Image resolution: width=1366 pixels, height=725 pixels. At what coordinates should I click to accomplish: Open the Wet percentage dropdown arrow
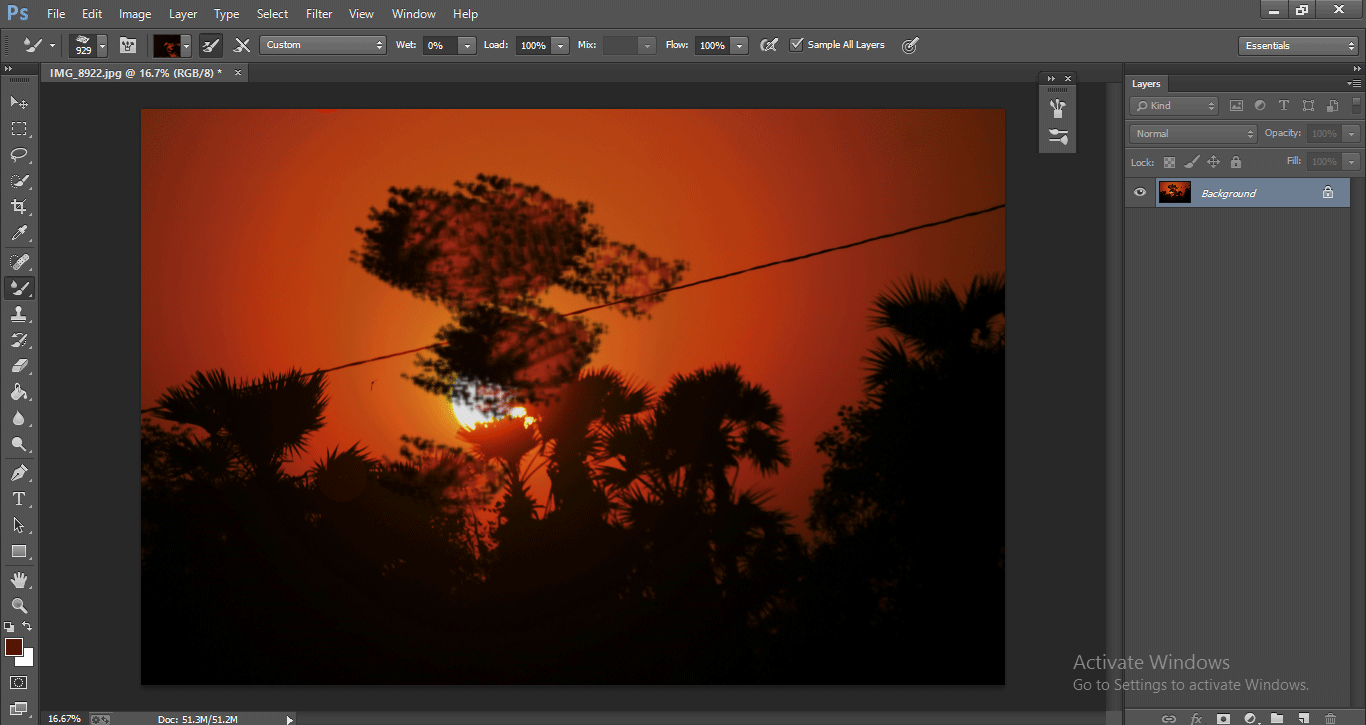tap(467, 45)
